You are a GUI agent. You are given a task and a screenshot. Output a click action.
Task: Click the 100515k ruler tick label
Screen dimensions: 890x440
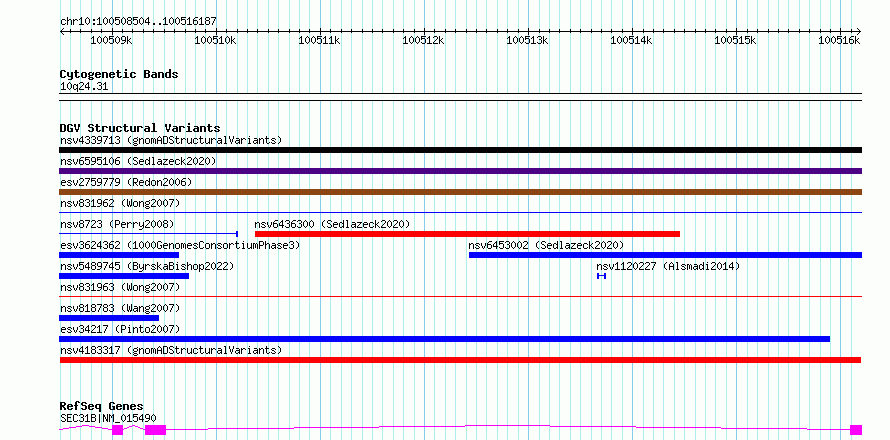coord(736,40)
